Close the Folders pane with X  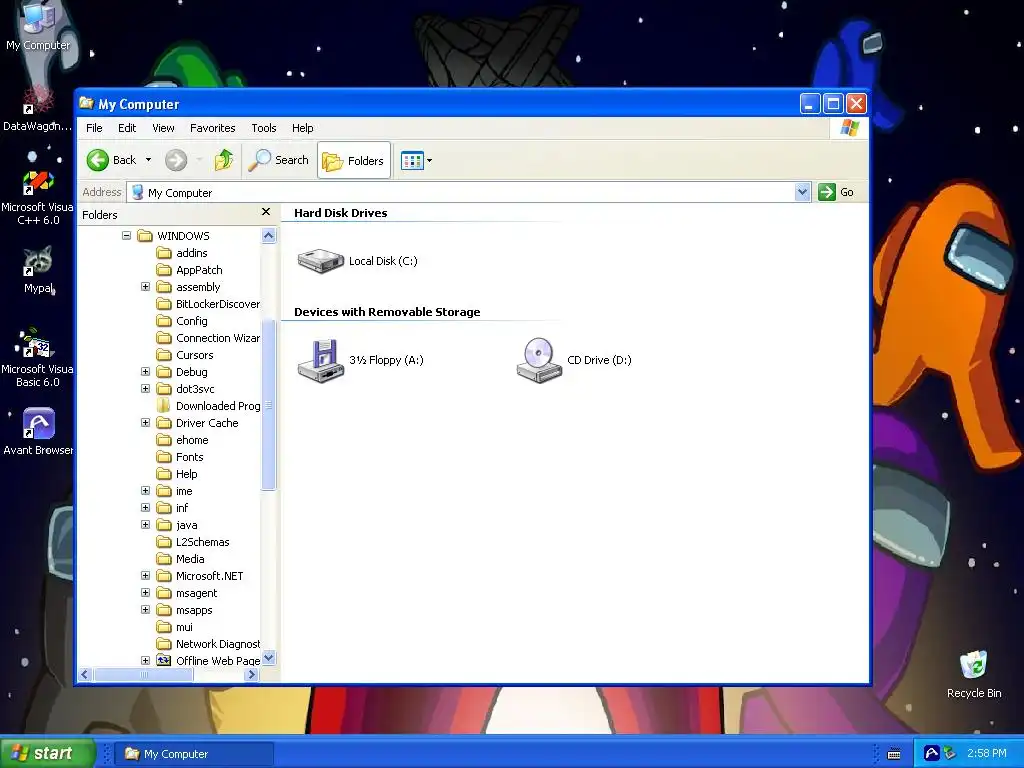(x=266, y=212)
